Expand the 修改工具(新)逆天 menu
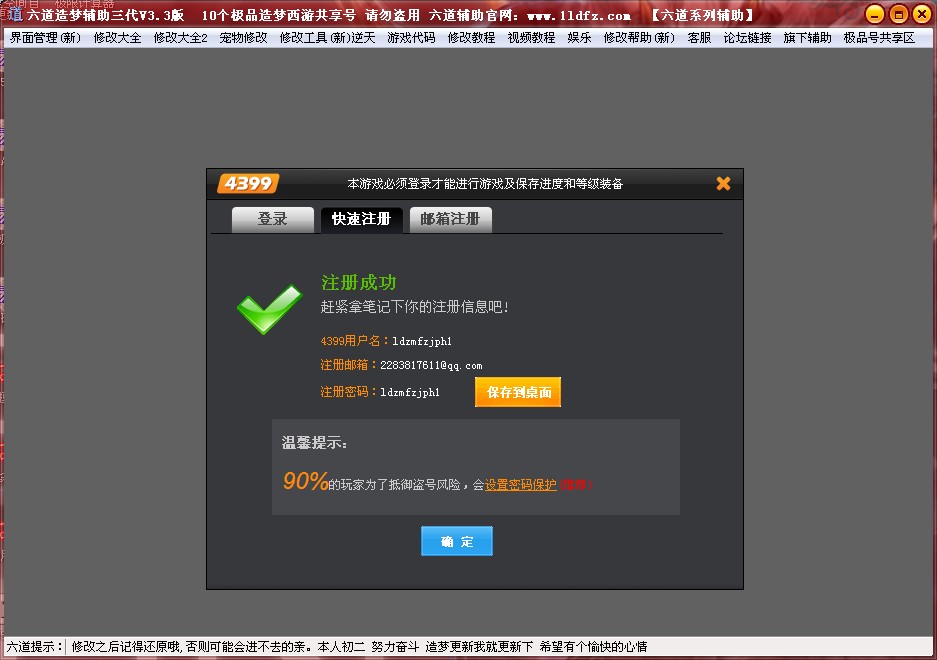 point(327,38)
